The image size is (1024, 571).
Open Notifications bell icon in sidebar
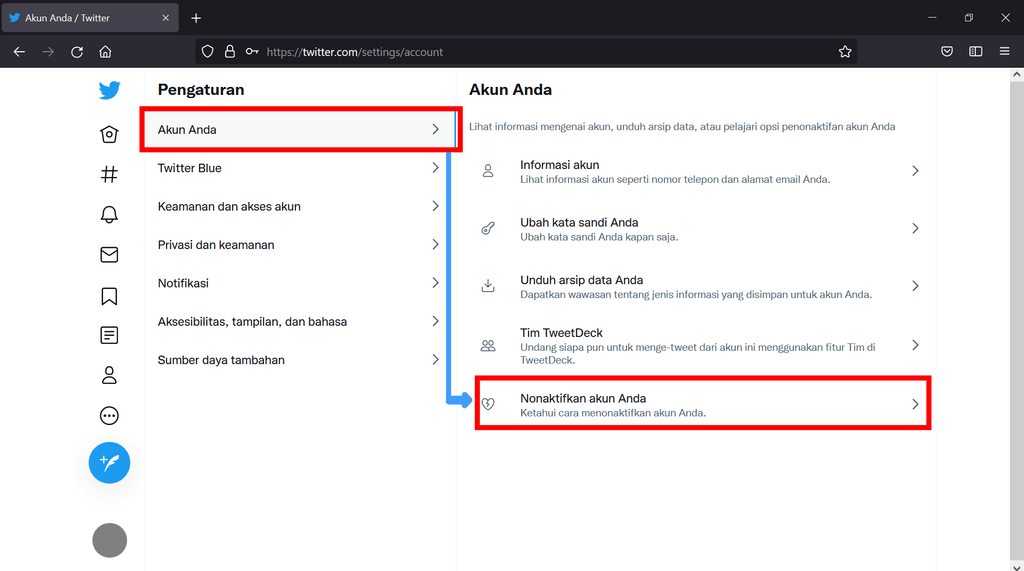pyautogui.click(x=109, y=214)
